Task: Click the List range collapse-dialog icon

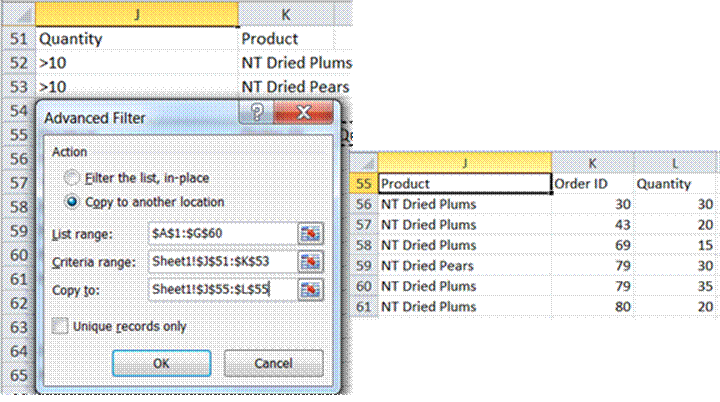Action: tap(311, 233)
